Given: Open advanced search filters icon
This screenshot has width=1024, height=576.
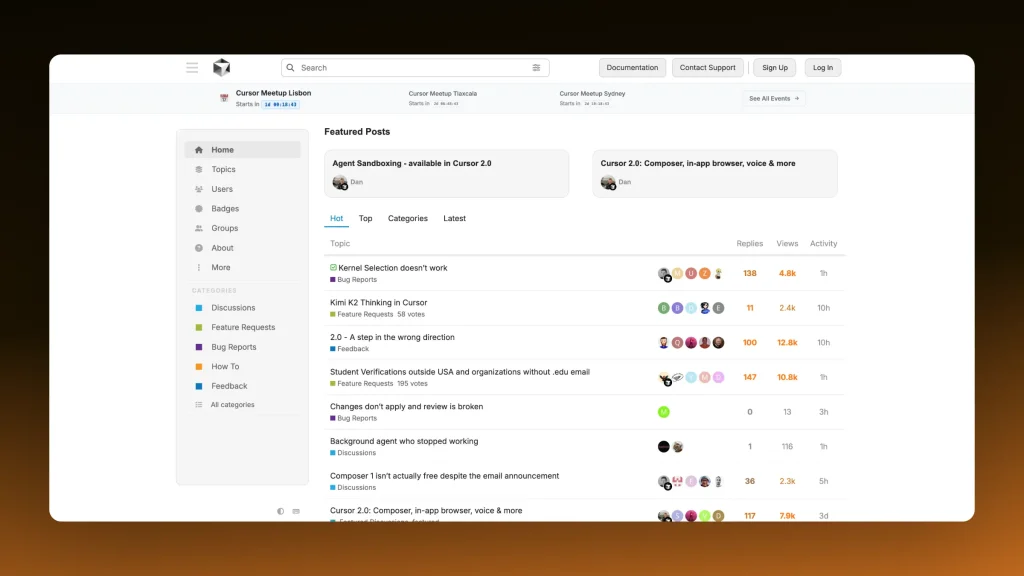Looking at the screenshot, I should tap(536, 67).
